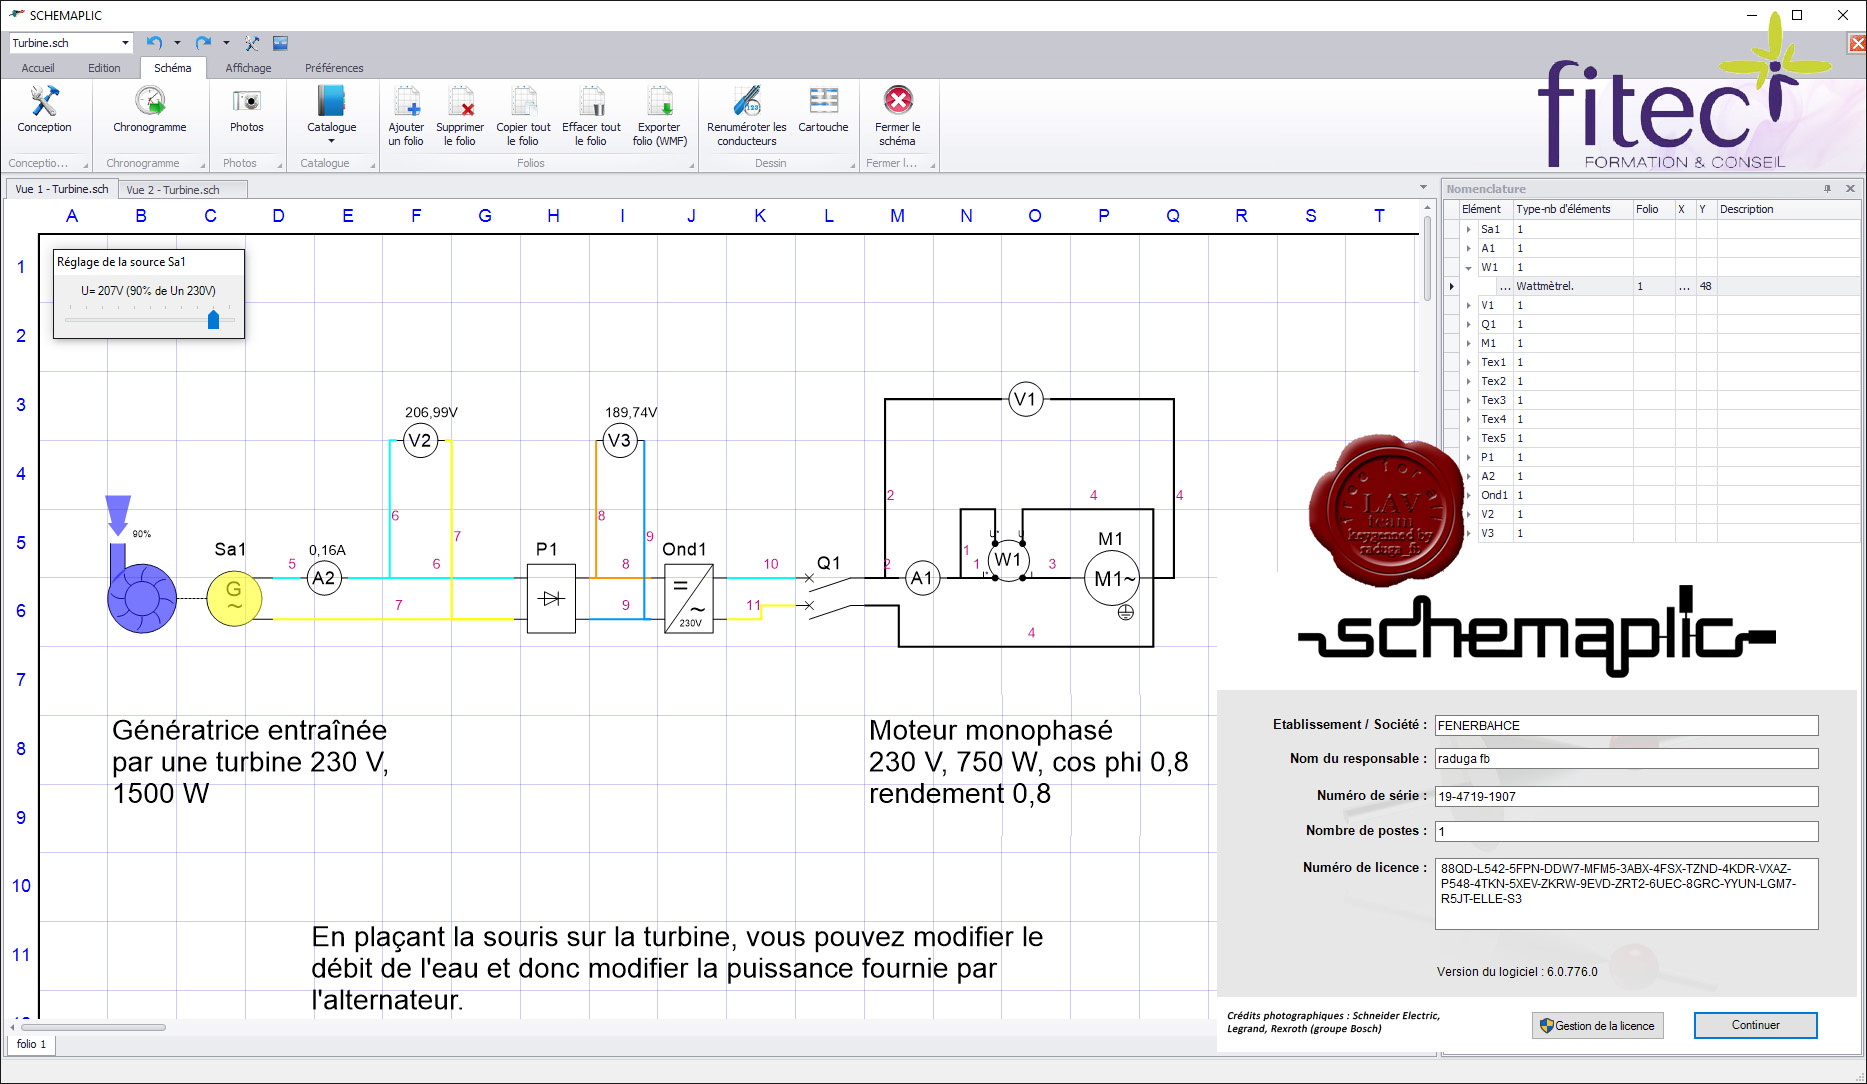Click the image icon in quick toolbar
The width and height of the screenshot is (1867, 1084).
(x=280, y=43)
